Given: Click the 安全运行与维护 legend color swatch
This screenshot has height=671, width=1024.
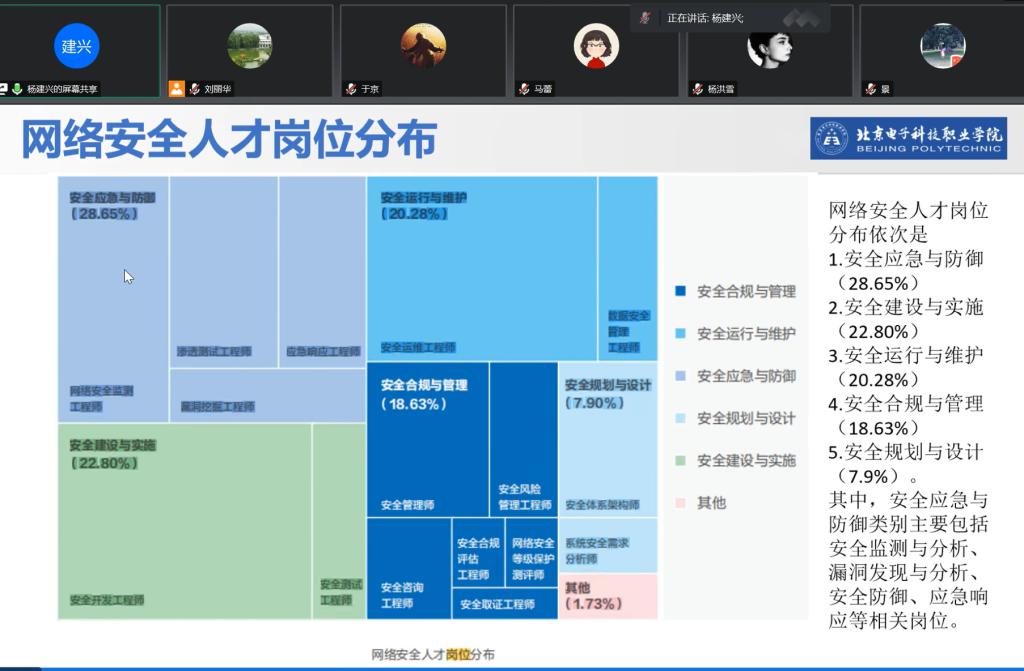Looking at the screenshot, I should pyautogui.click(x=681, y=334).
